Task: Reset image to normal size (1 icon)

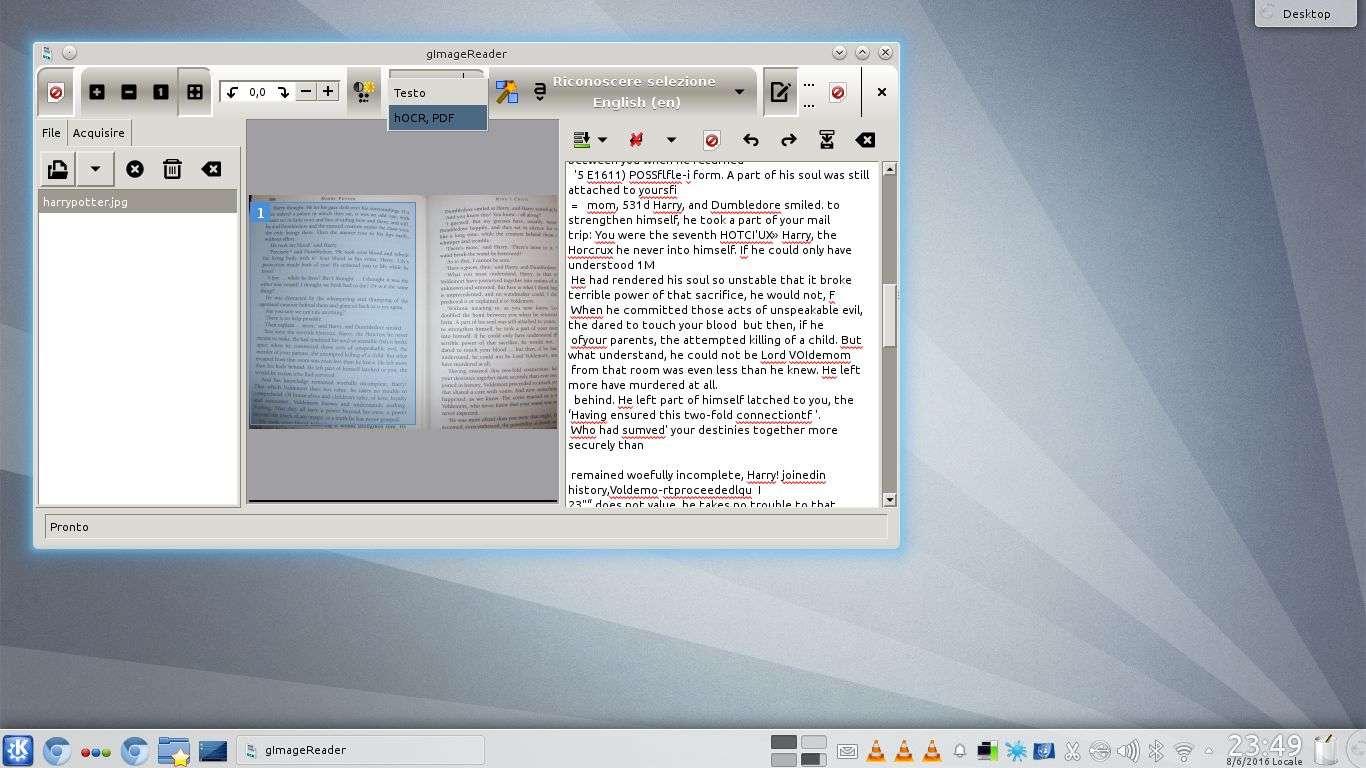Action: click(x=161, y=92)
